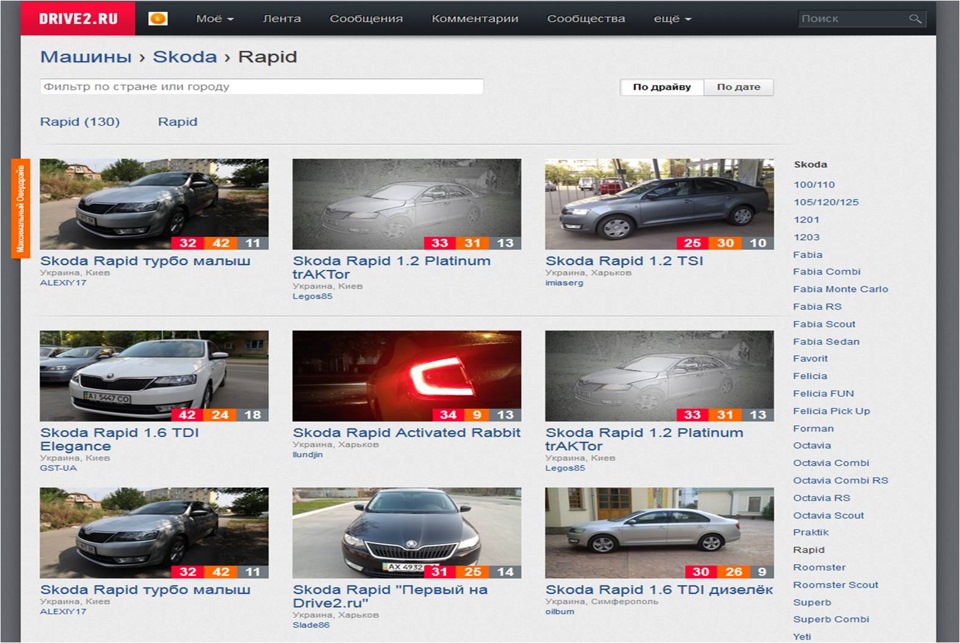Open Комментарии in the navigation bar
Screen dimensions: 960x643
(475, 19)
